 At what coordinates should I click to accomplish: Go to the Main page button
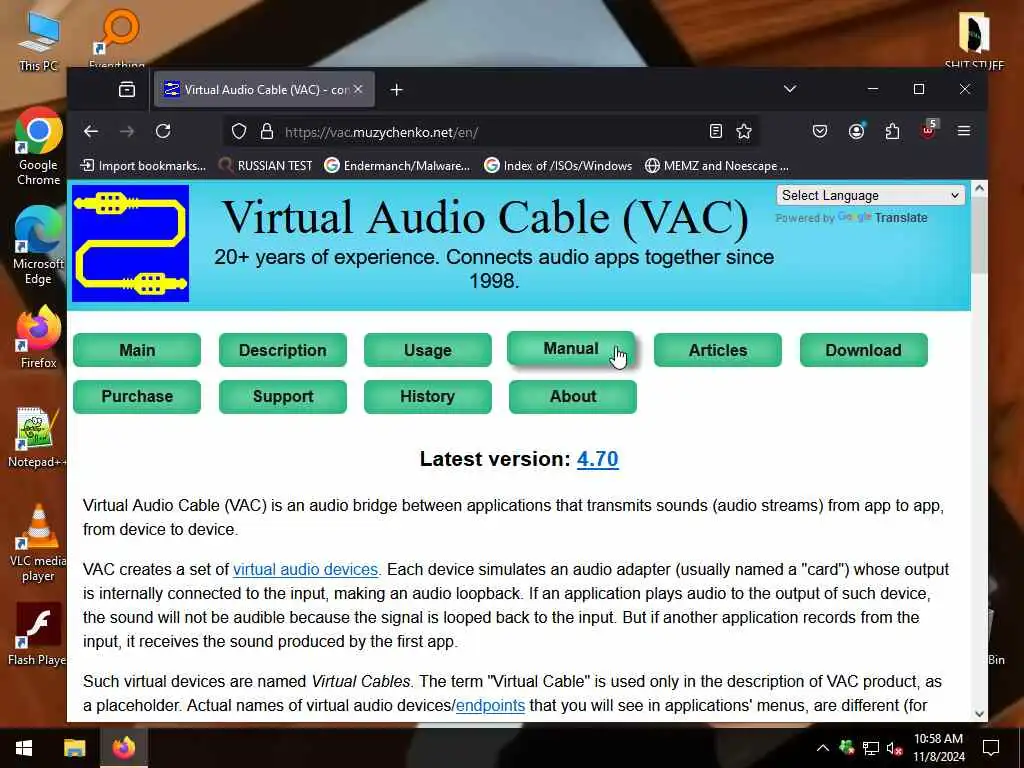[137, 350]
